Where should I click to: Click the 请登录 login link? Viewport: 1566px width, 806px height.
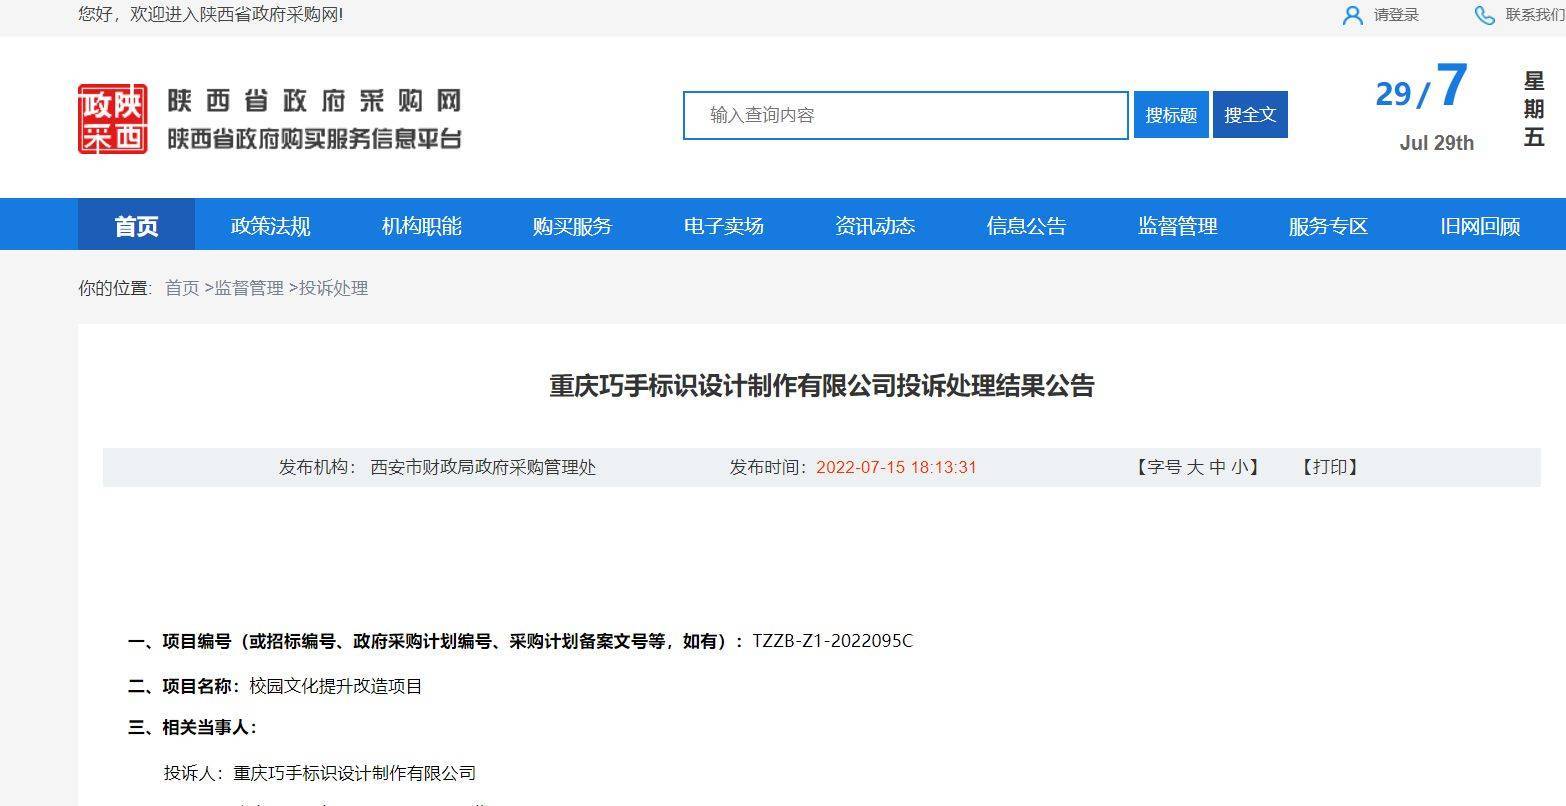(1396, 15)
